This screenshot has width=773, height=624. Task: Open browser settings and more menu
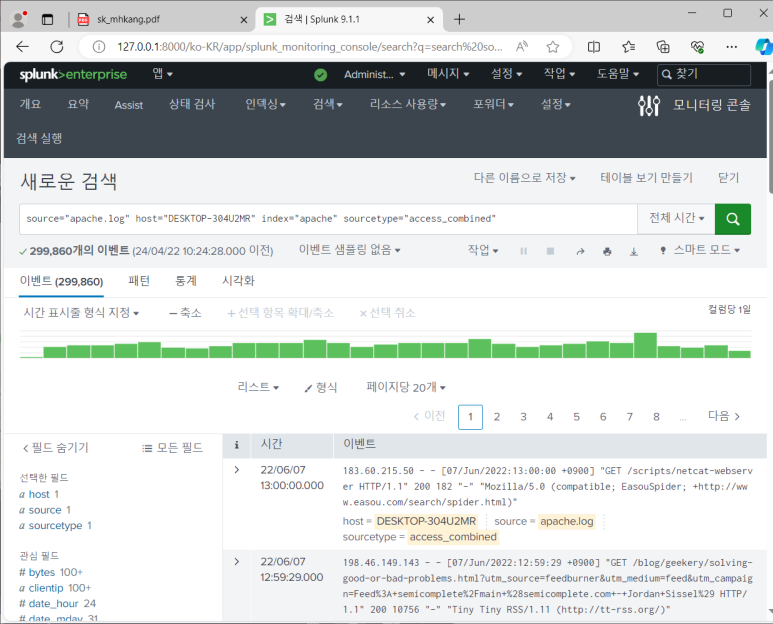pyautogui.click(x=732, y=47)
